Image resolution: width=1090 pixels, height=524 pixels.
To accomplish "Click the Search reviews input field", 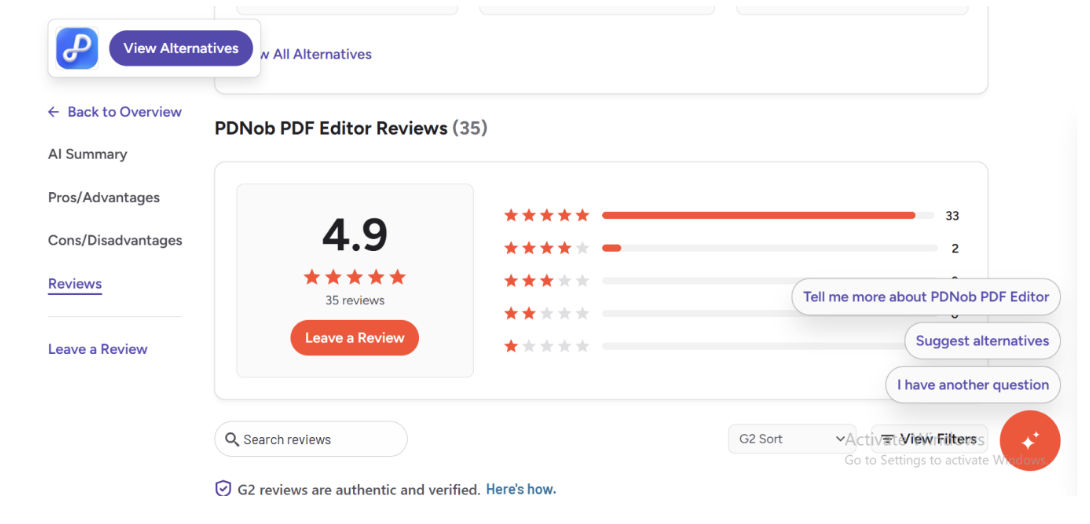I will [x=320, y=440].
